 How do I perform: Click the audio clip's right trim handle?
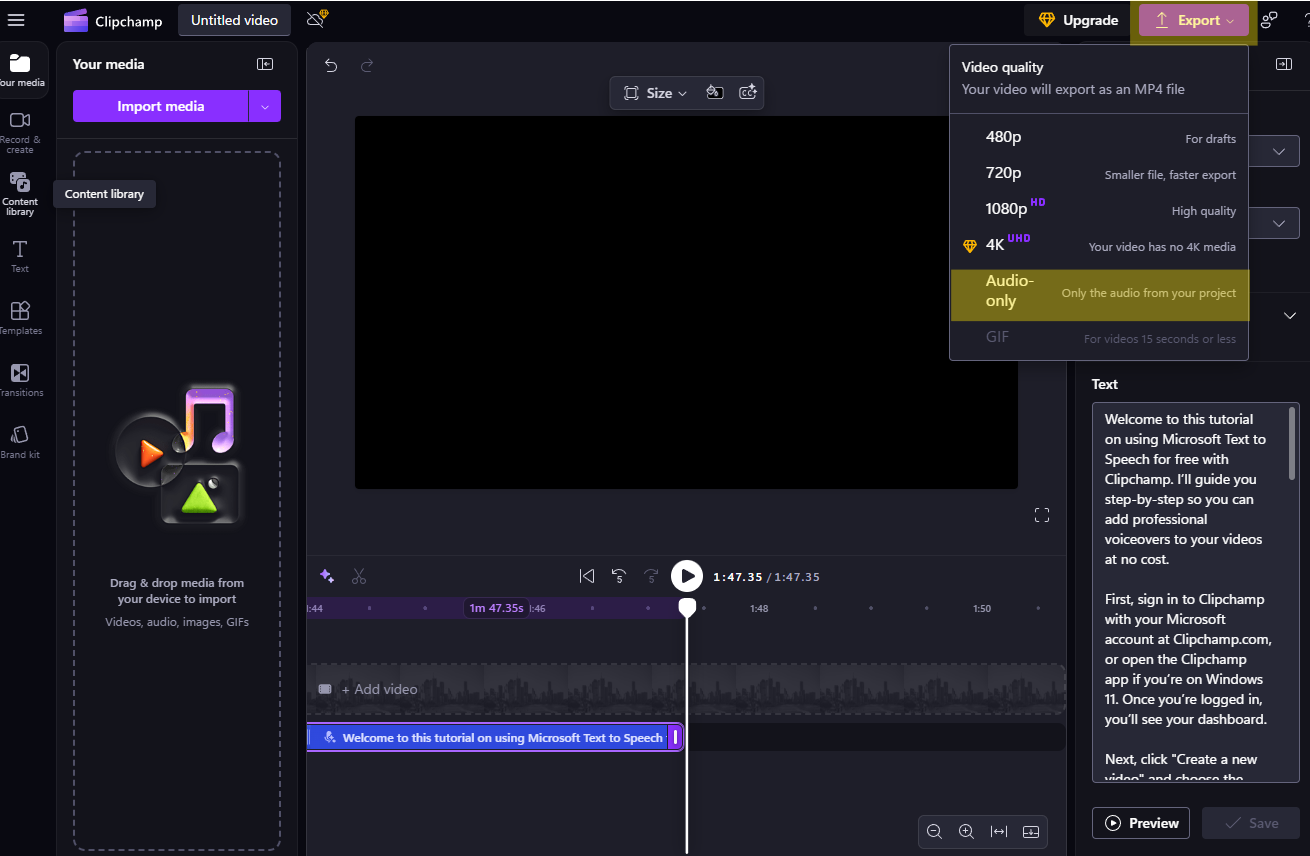tap(676, 738)
